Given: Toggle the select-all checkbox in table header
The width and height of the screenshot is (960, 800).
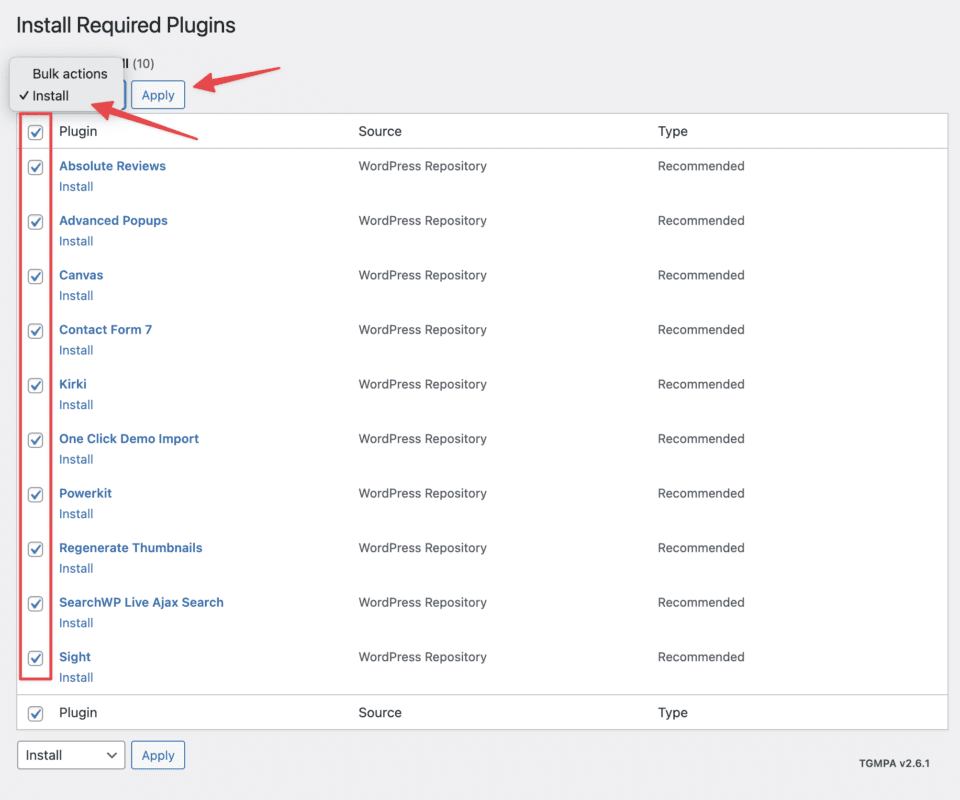Looking at the screenshot, I should coord(36,132).
